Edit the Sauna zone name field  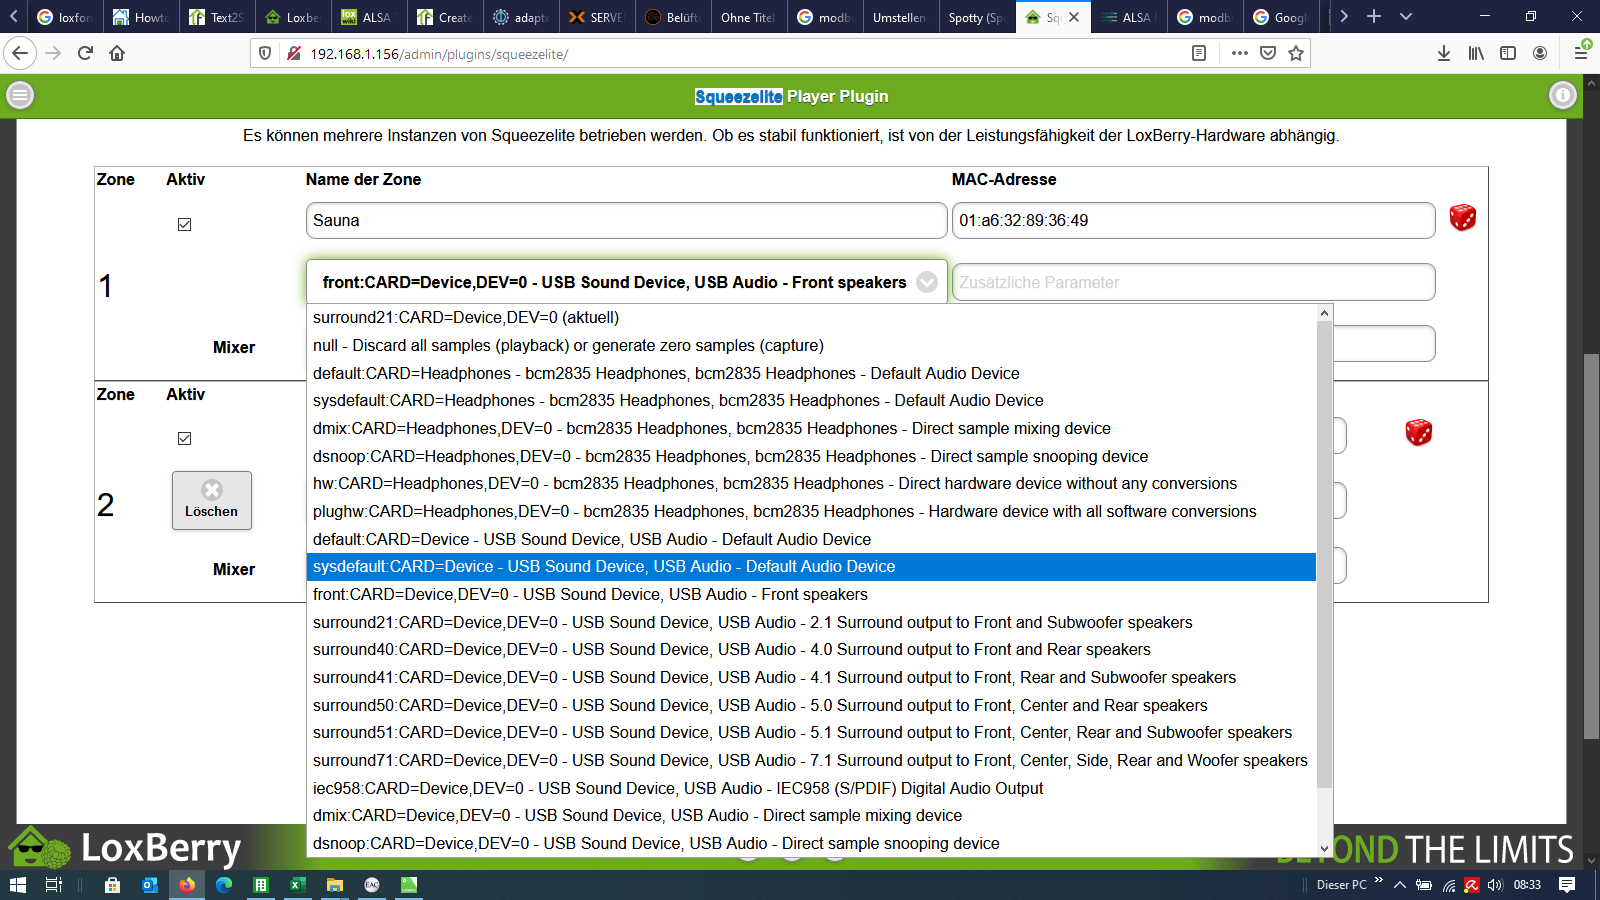pyautogui.click(x=626, y=220)
